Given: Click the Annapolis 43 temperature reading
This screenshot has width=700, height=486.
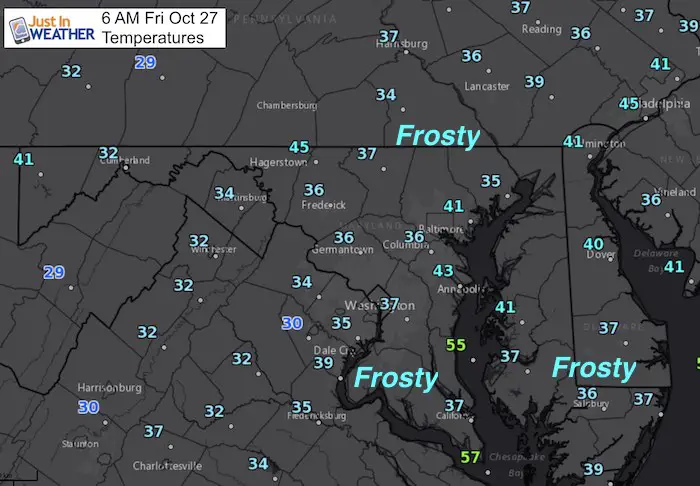Looking at the screenshot, I should coord(443,270).
